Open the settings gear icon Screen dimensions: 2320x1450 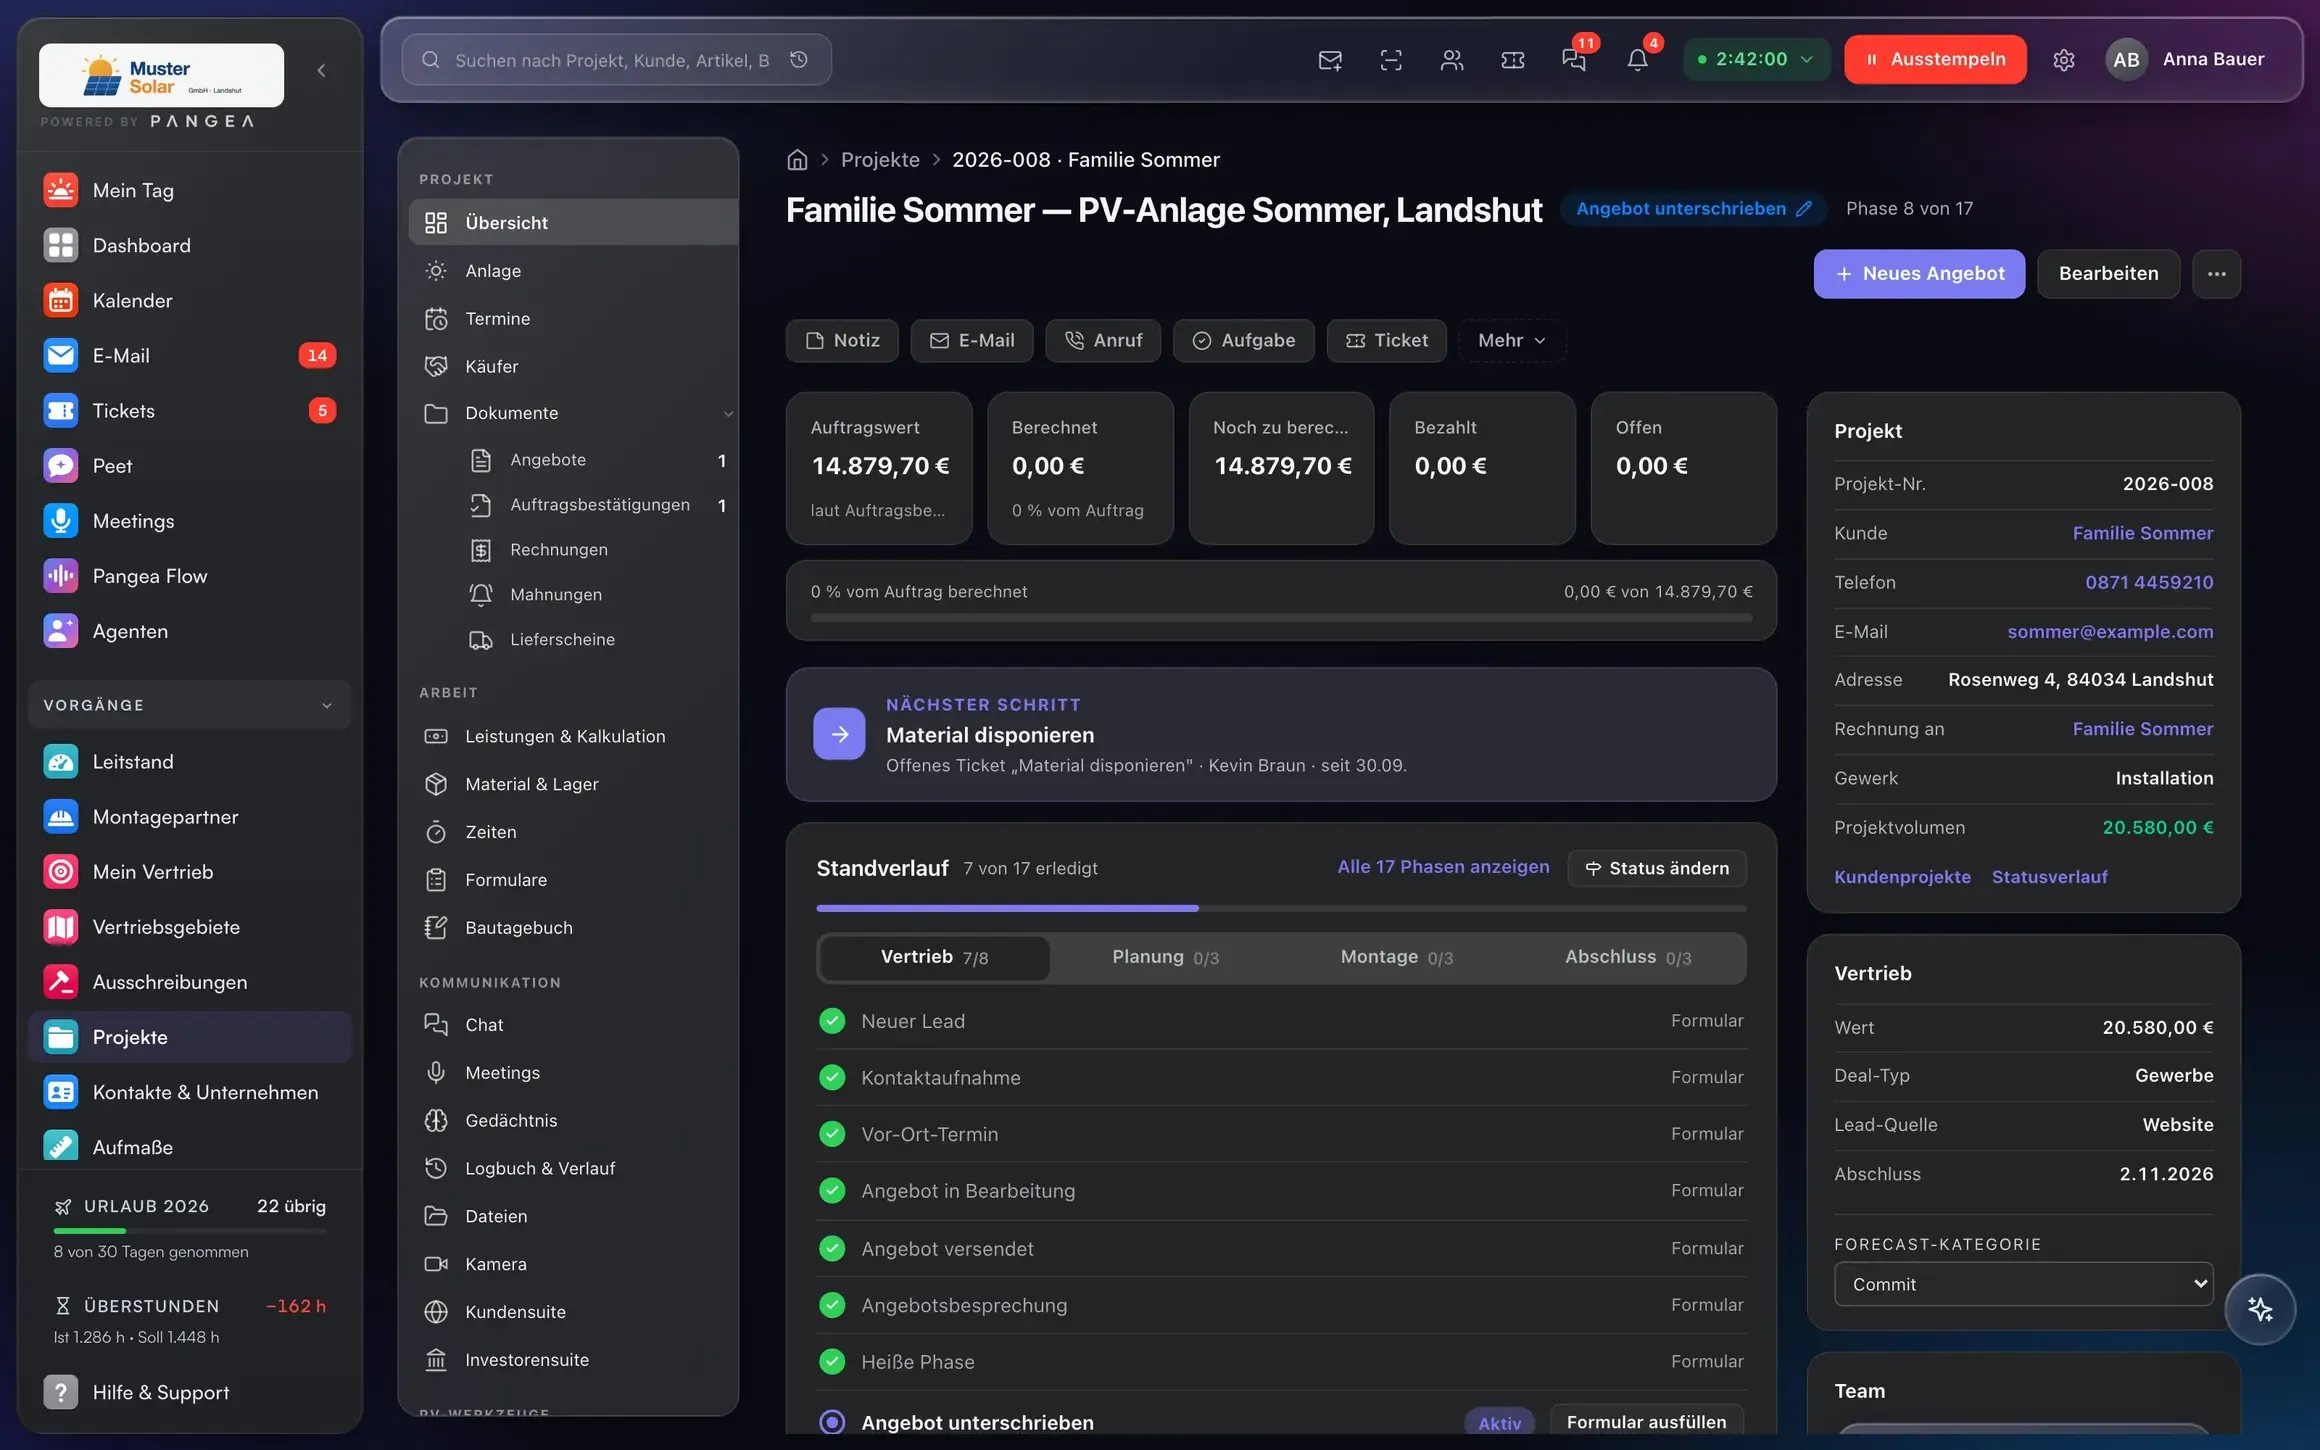point(2064,60)
